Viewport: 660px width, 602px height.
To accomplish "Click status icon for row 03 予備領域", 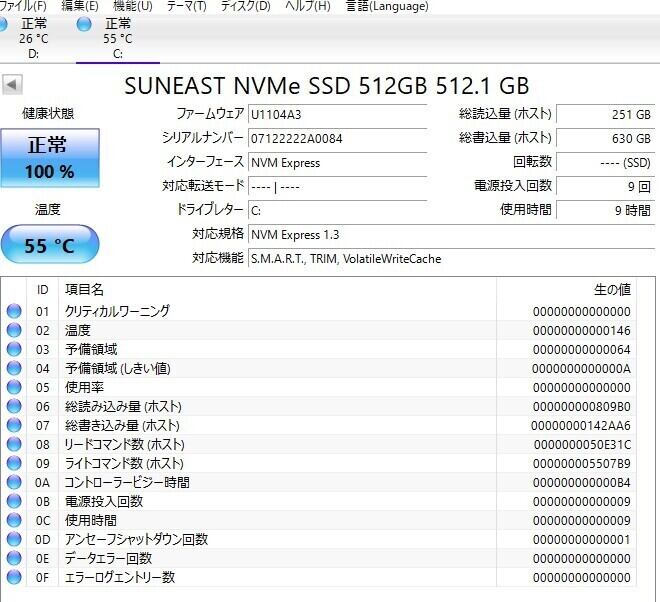I will [14, 349].
